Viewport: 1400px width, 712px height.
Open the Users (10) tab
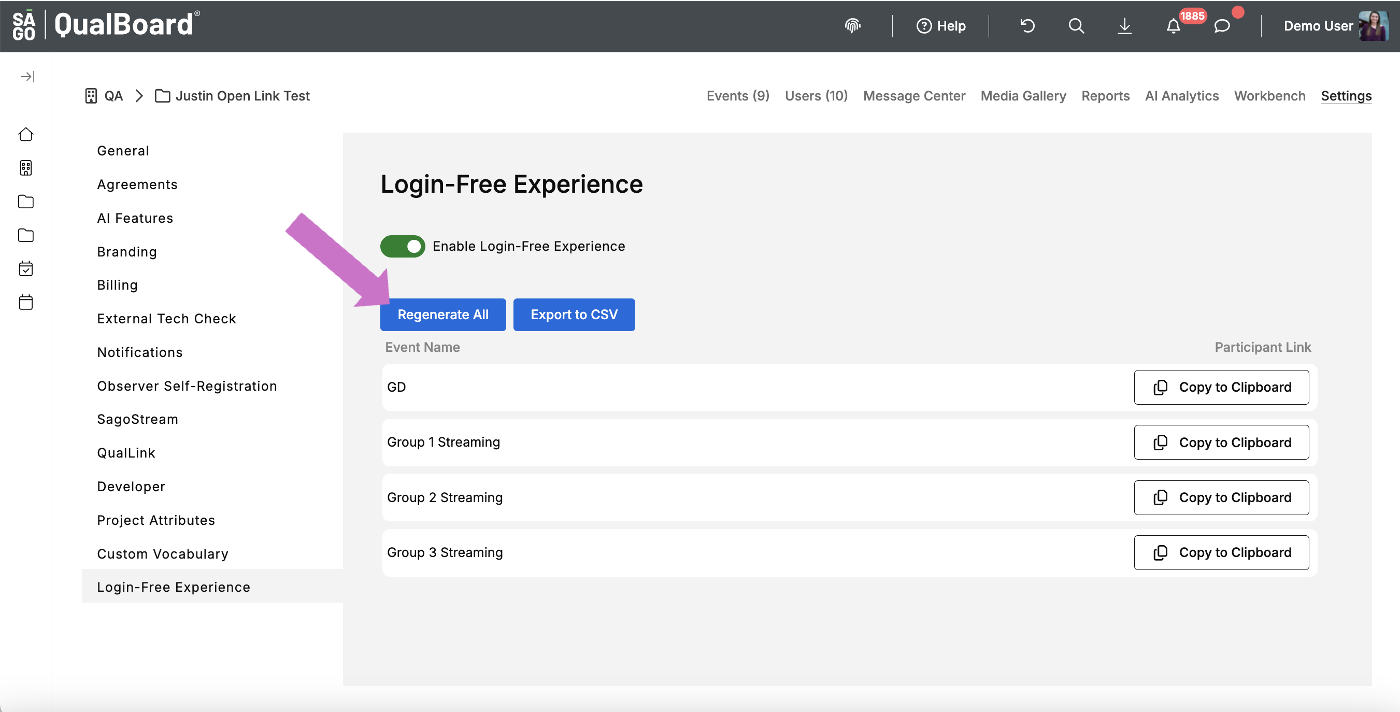pyautogui.click(x=816, y=96)
